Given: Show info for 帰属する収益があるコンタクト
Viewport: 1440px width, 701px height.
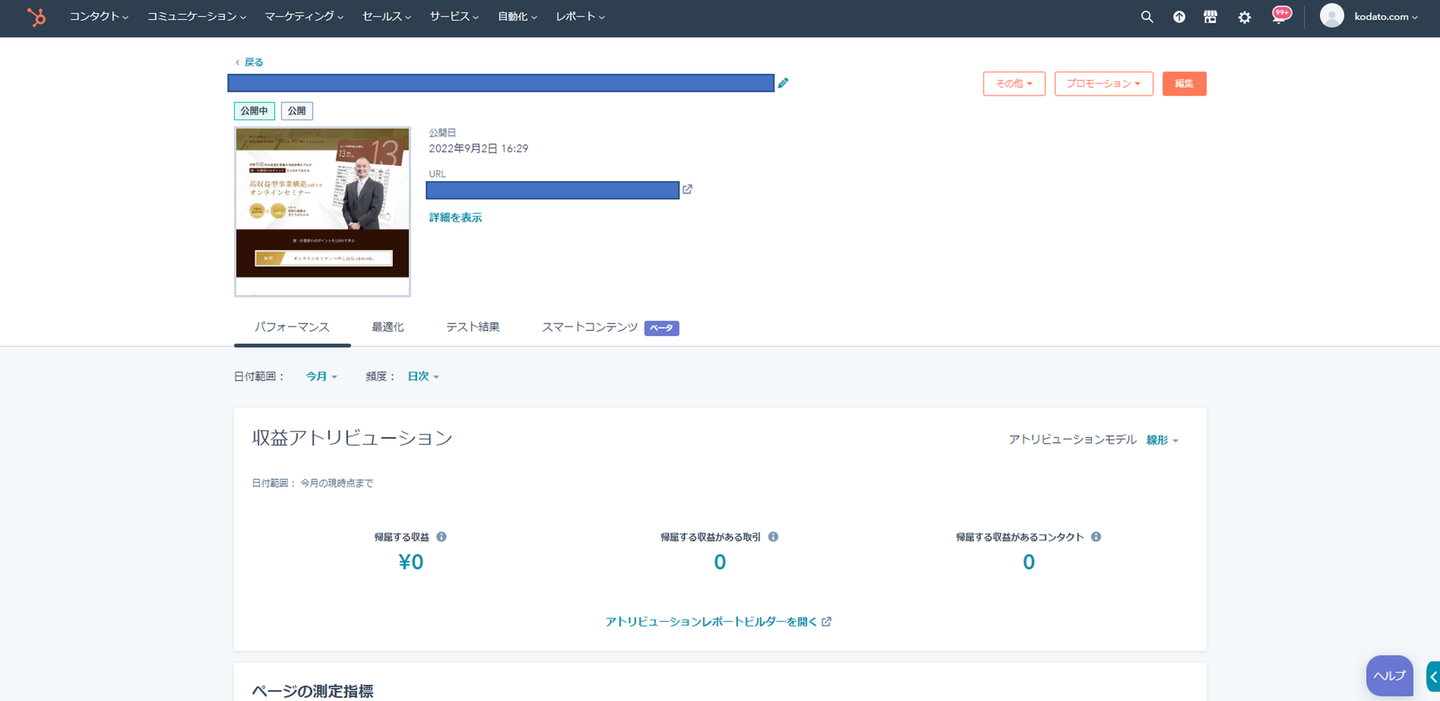Looking at the screenshot, I should click(1096, 537).
